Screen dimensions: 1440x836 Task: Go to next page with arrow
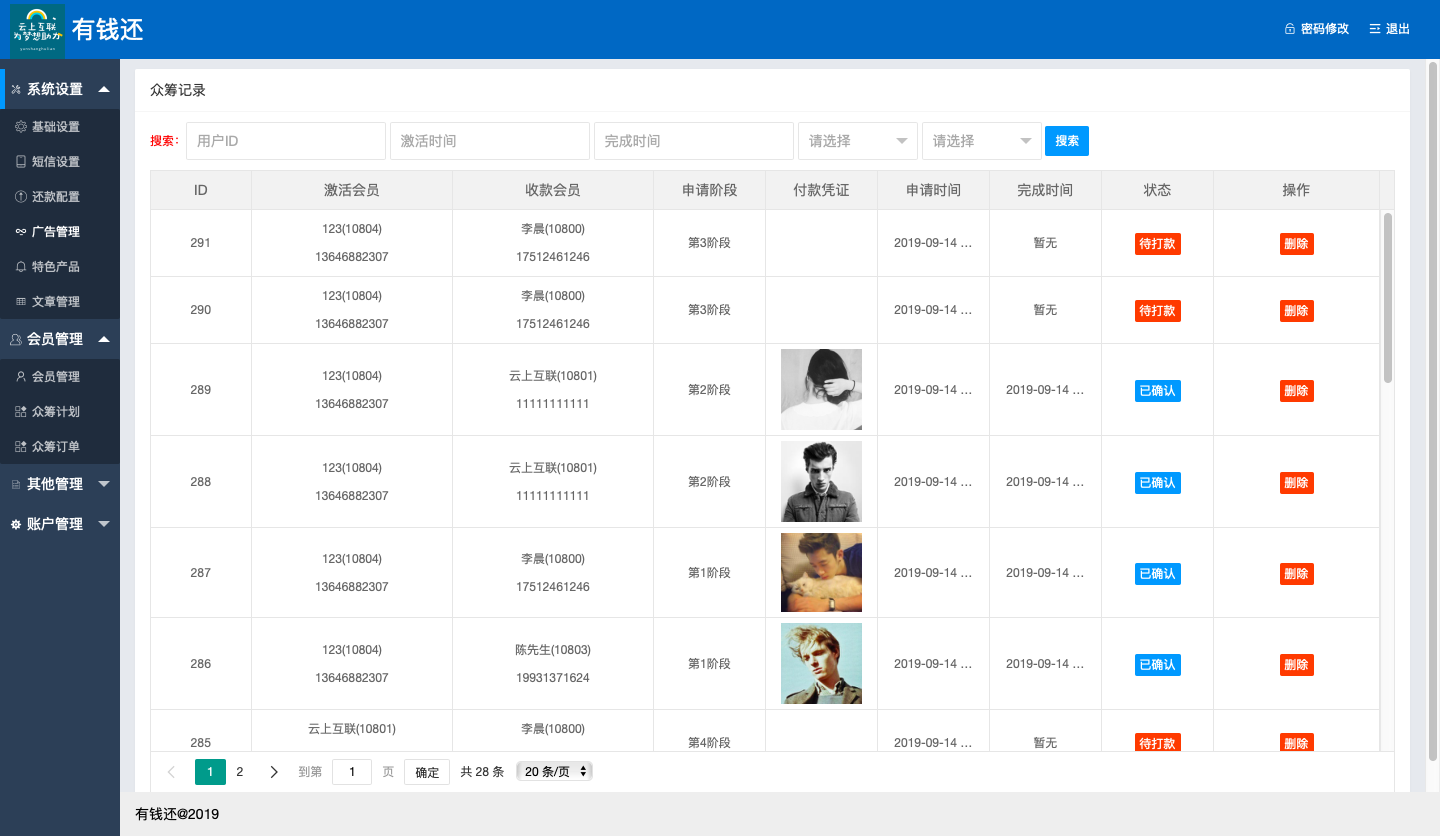tap(274, 772)
